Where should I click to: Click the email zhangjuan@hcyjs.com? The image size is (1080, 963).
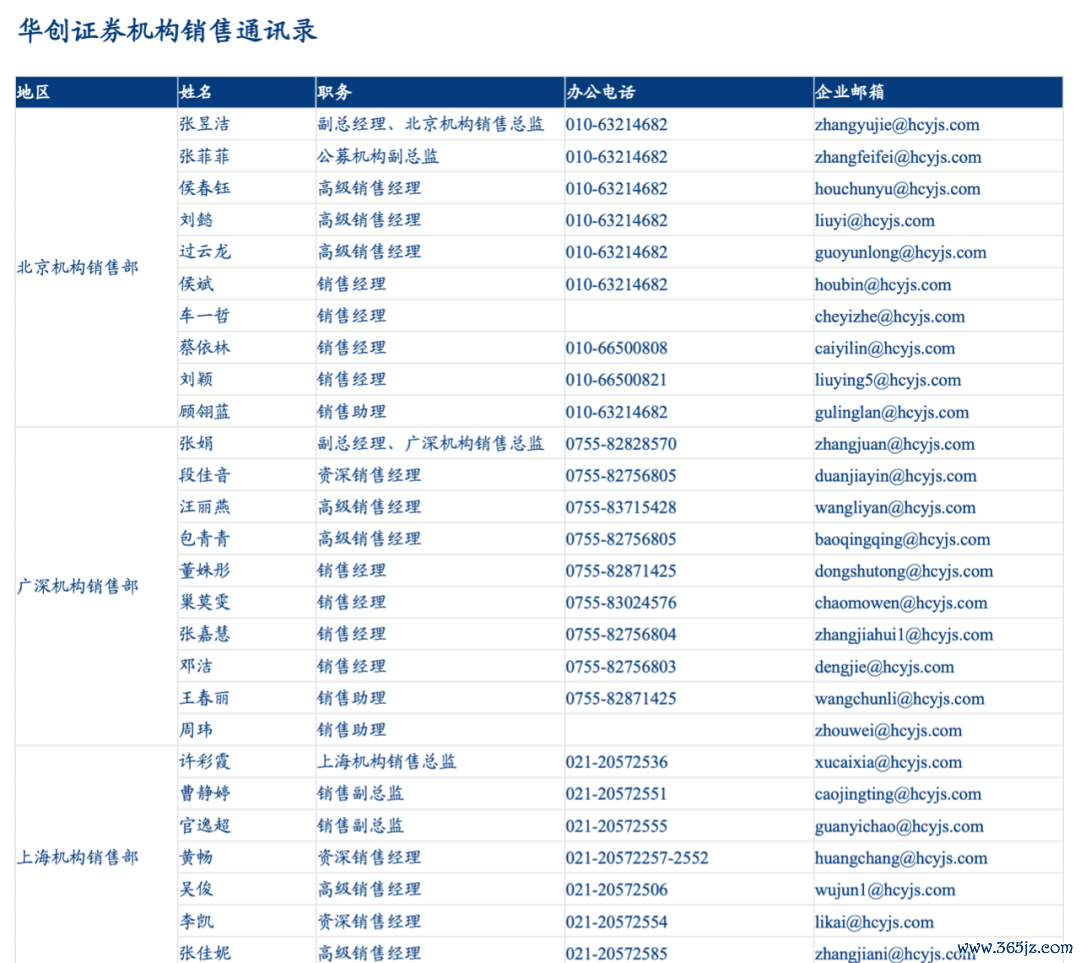(x=895, y=444)
